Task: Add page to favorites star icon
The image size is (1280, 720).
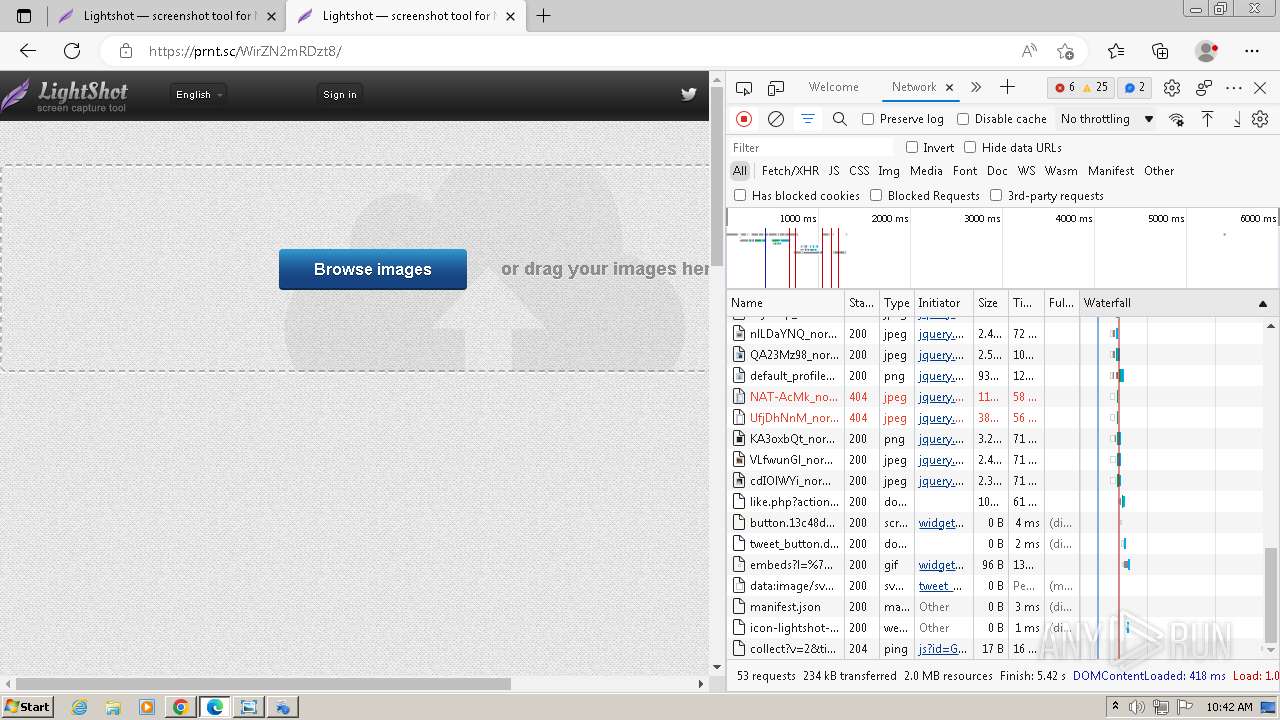Action: tap(1065, 51)
